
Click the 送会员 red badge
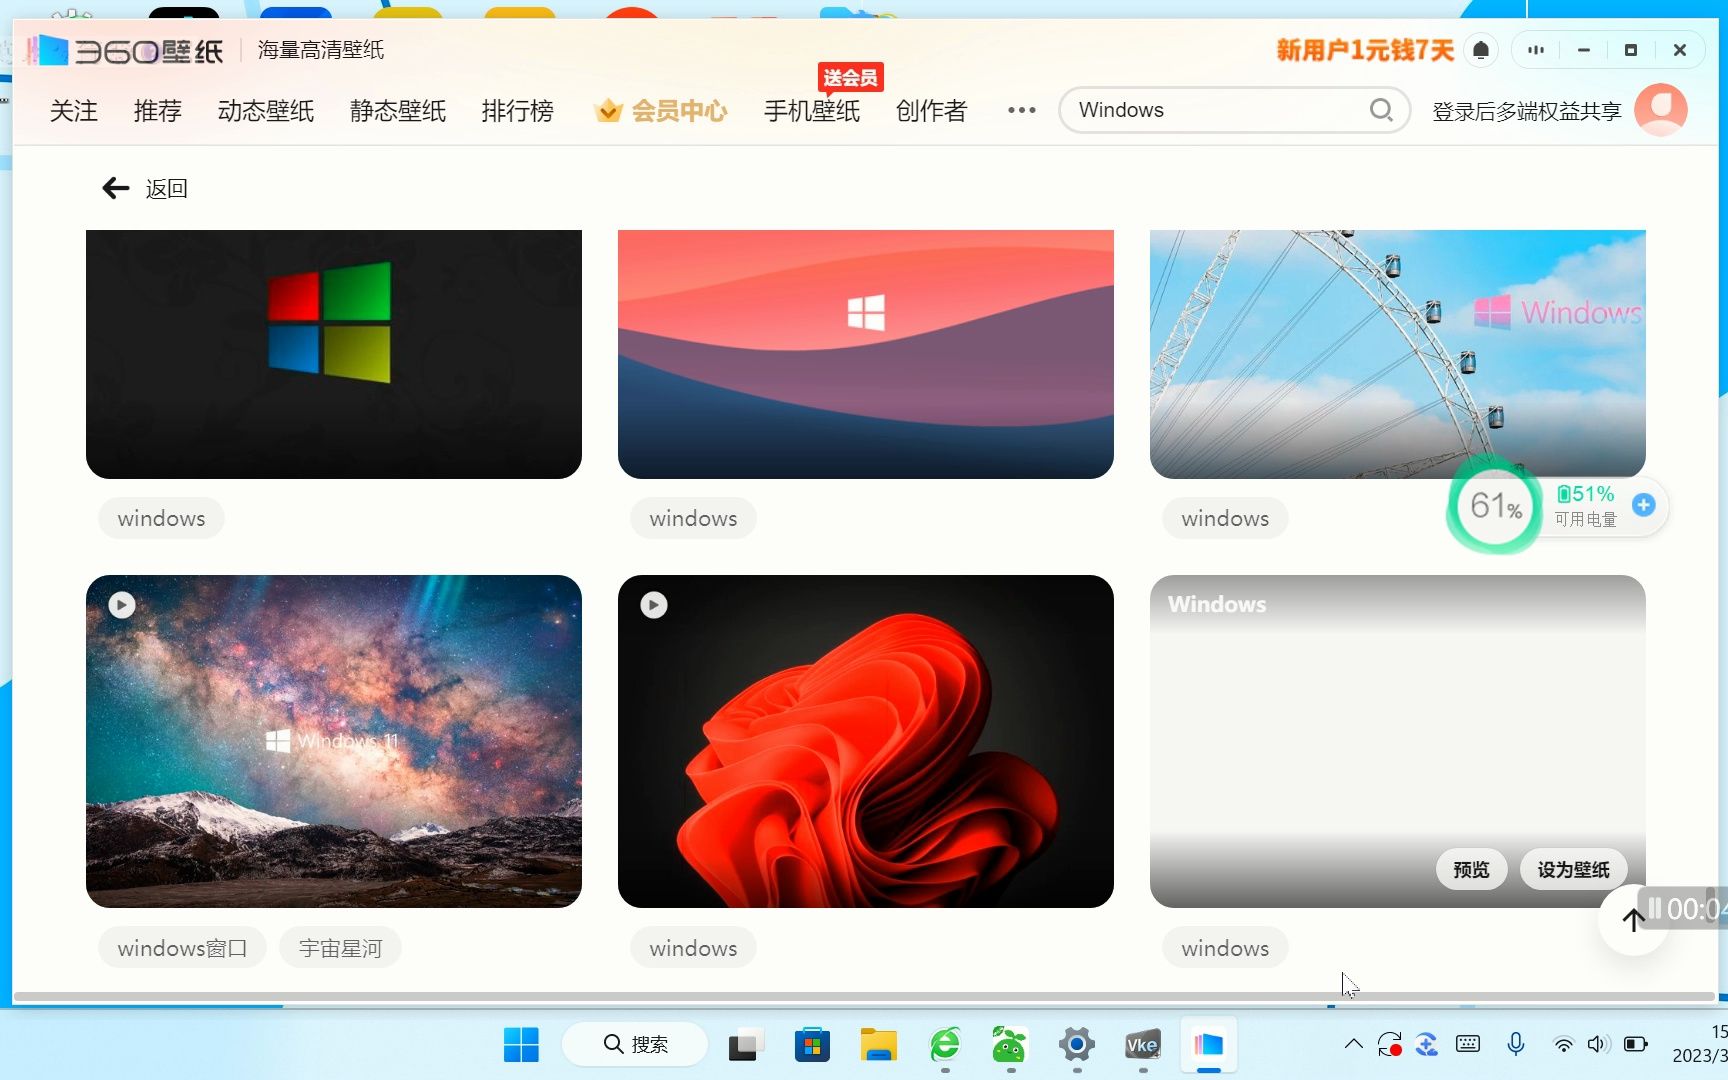(850, 78)
